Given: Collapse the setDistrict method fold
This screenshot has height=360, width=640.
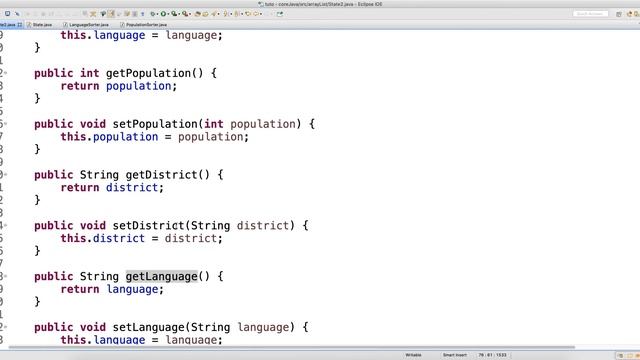Looking at the screenshot, I should pos(5,225).
